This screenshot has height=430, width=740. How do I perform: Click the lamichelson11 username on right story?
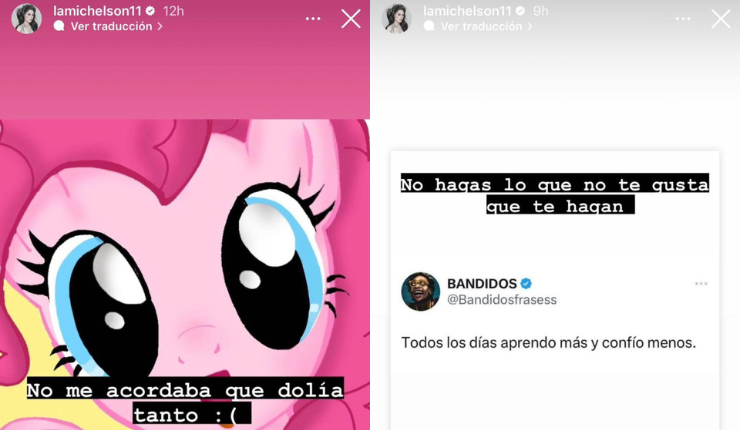[x=467, y=11]
